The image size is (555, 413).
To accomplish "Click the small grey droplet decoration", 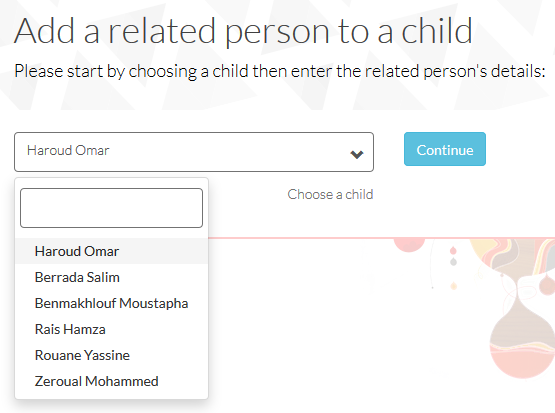I will tap(453, 262).
